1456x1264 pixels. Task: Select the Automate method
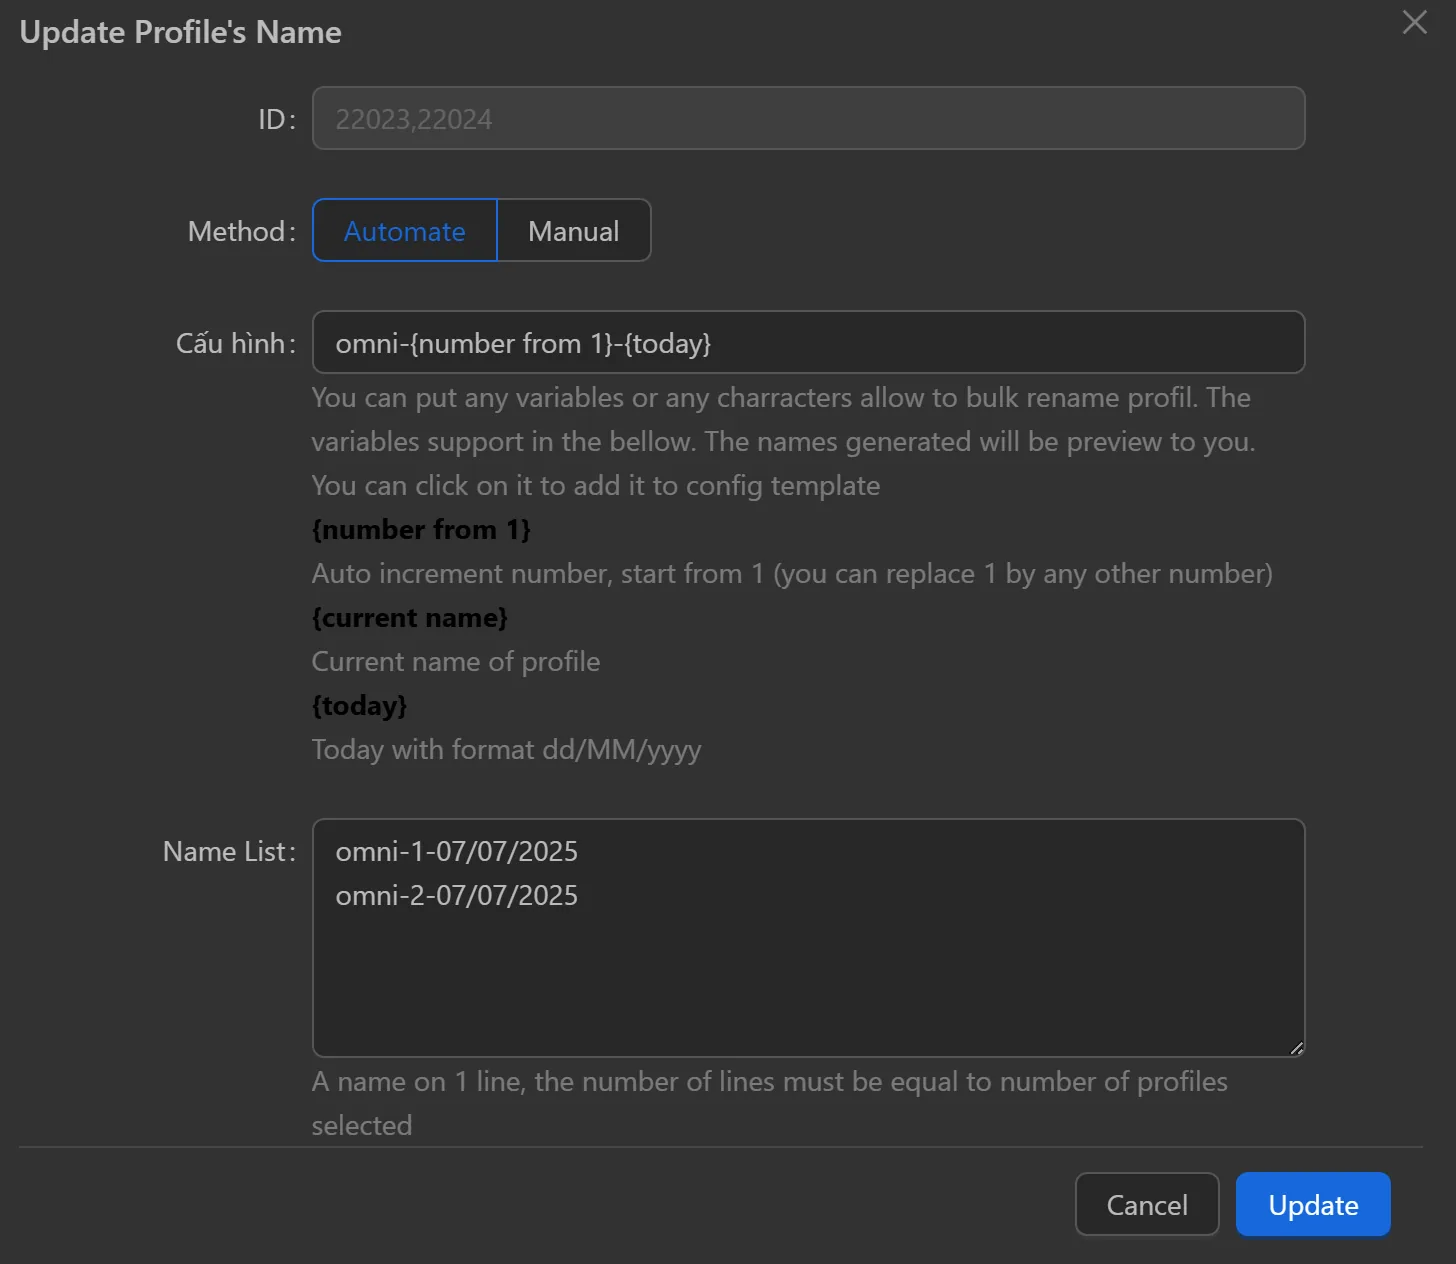click(404, 230)
